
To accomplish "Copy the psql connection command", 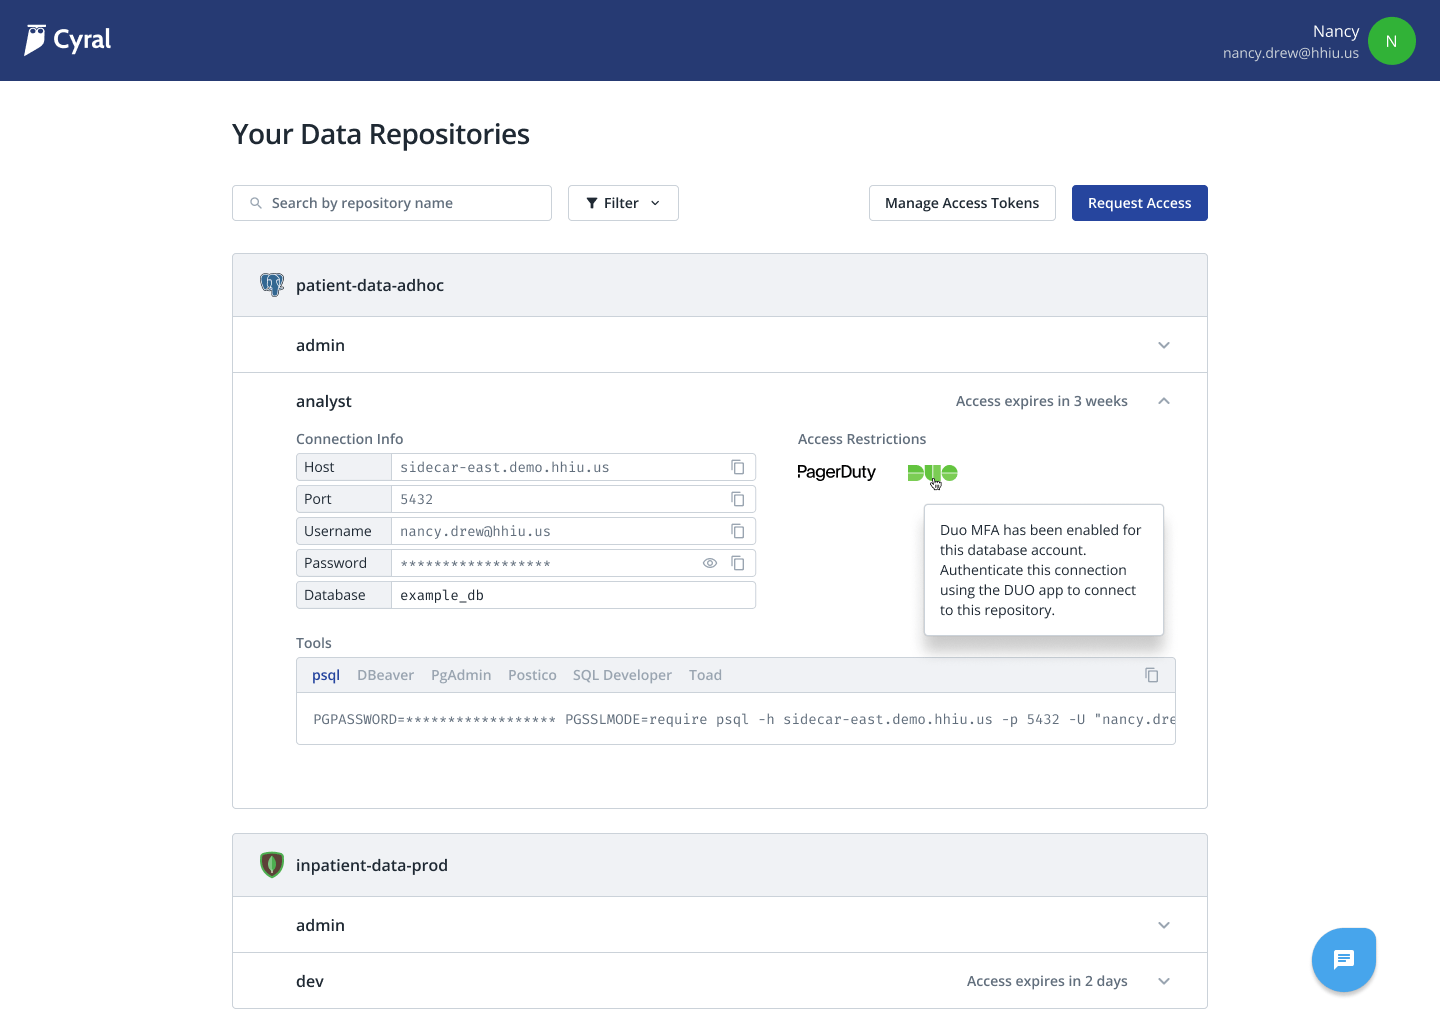I will point(1151,675).
